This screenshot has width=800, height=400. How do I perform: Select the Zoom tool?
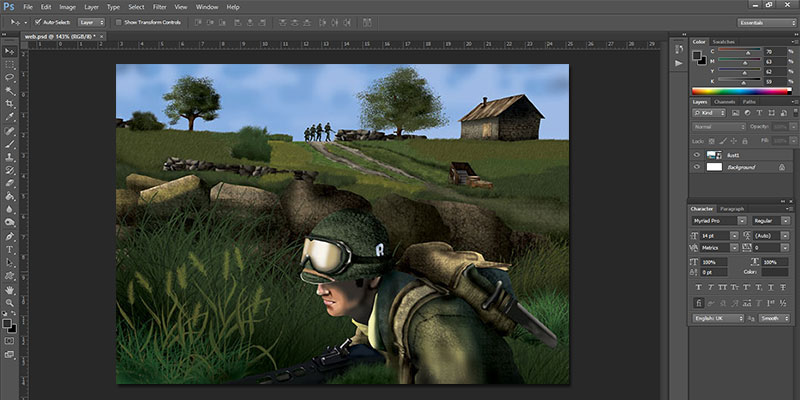pos(10,303)
